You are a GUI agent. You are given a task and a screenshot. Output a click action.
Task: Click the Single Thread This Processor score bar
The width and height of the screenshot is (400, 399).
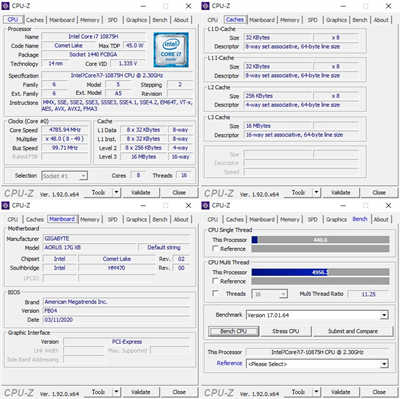320,239
